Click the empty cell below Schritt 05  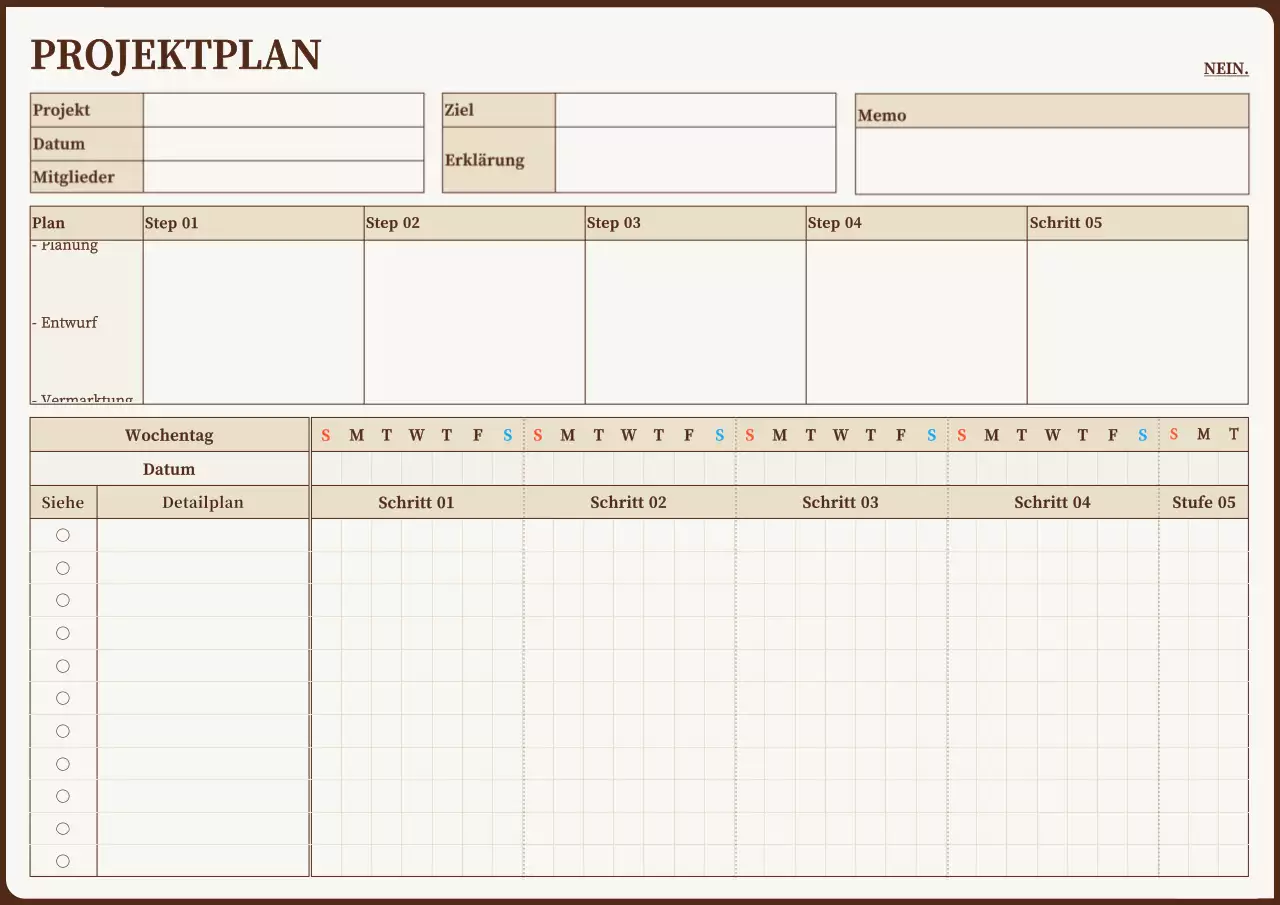pos(1137,322)
